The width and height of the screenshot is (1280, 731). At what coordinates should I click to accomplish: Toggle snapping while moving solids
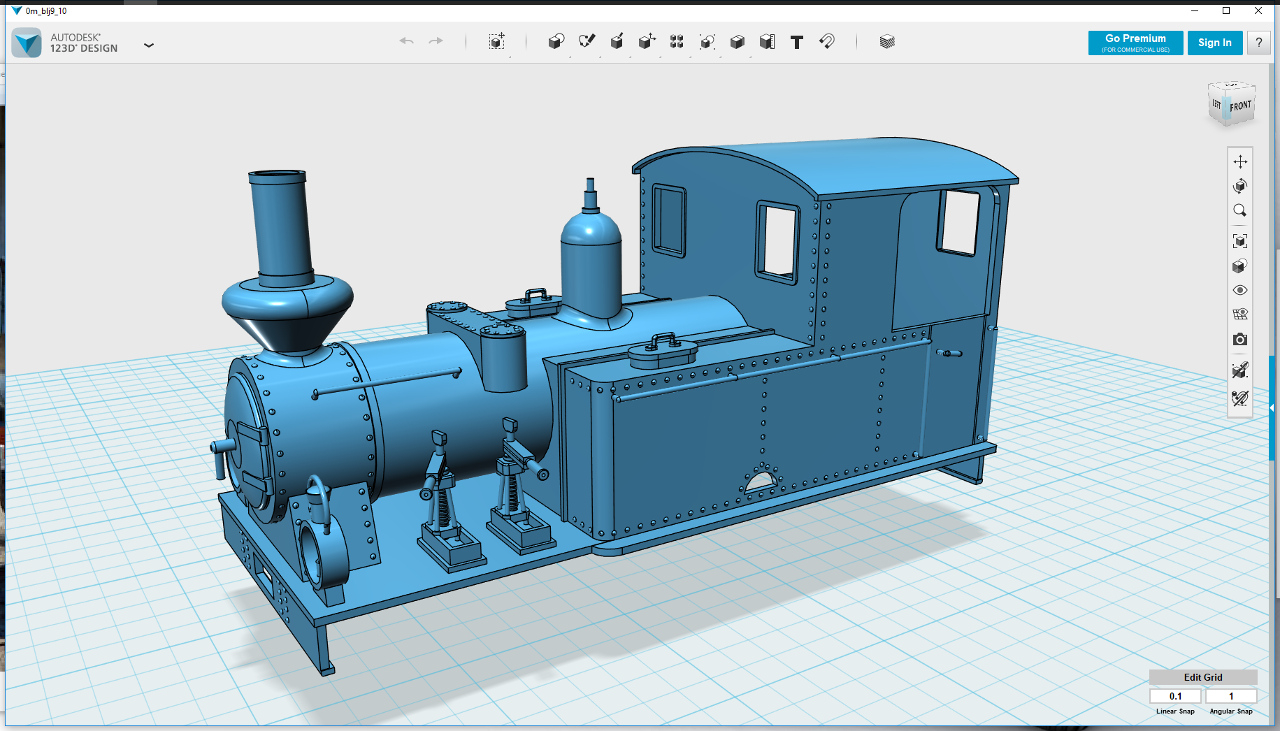[x=1240, y=370]
